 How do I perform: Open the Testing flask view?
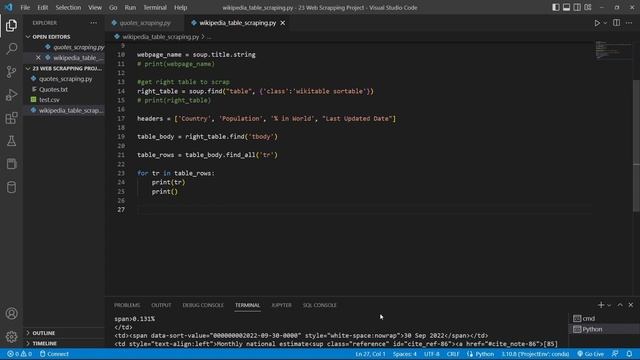11,141
